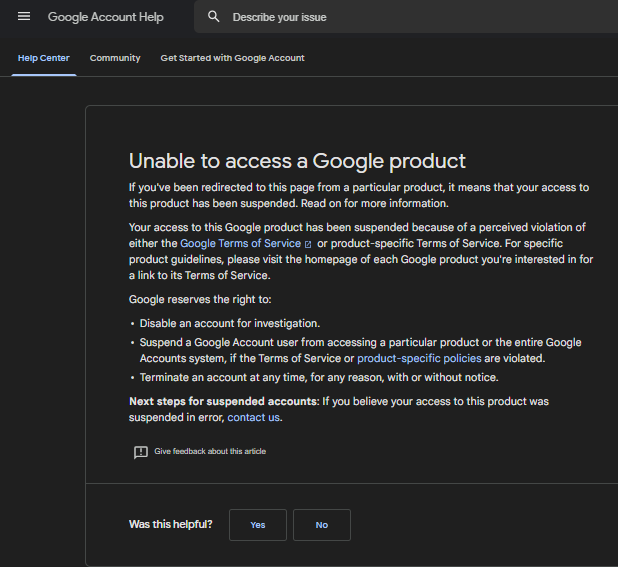Follow the product-specific policies link
Screen dimensions: 618x567
pyautogui.click(x=419, y=358)
